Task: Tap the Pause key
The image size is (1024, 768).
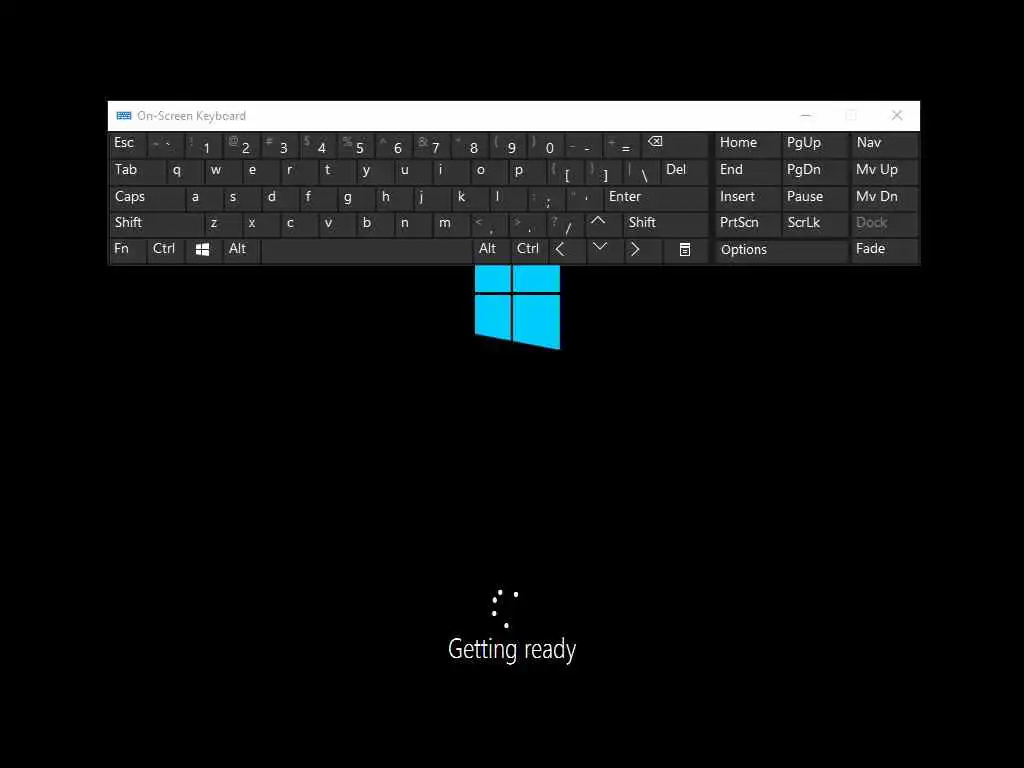Action: [814, 197]
